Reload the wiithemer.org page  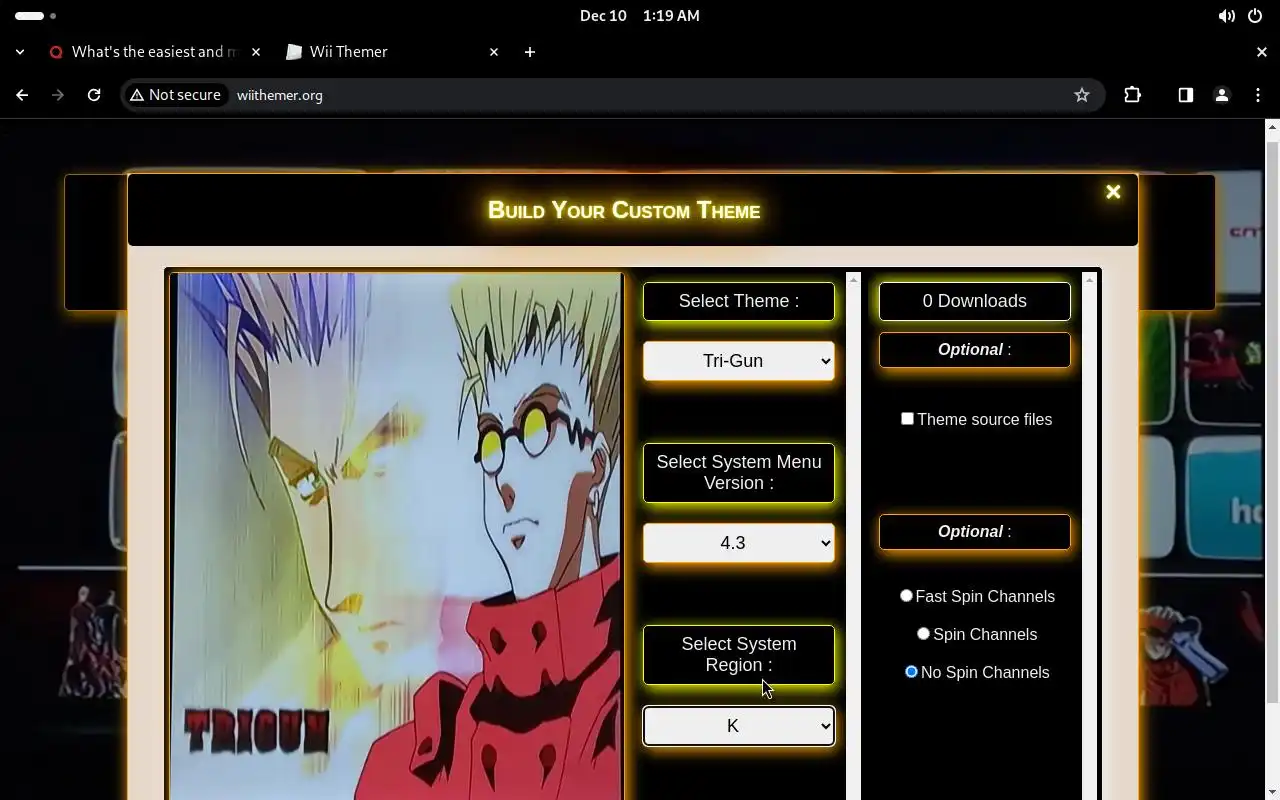pos(94,95)
